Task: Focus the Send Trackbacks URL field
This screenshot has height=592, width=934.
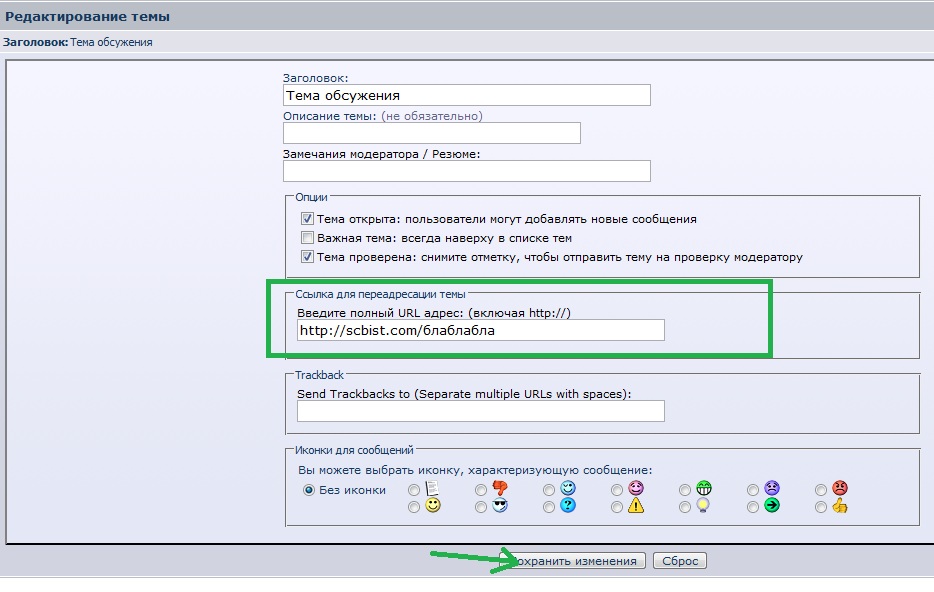Action: pos(480,411)
